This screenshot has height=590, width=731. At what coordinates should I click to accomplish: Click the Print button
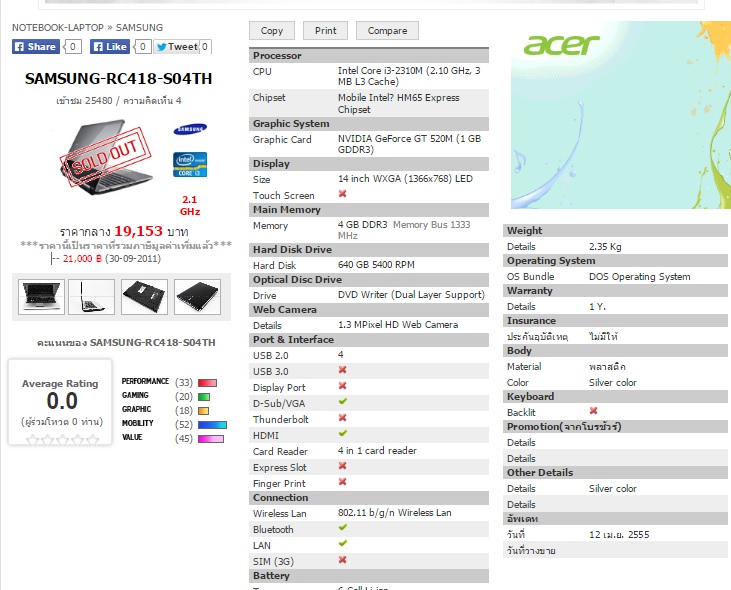pos(325,31)
